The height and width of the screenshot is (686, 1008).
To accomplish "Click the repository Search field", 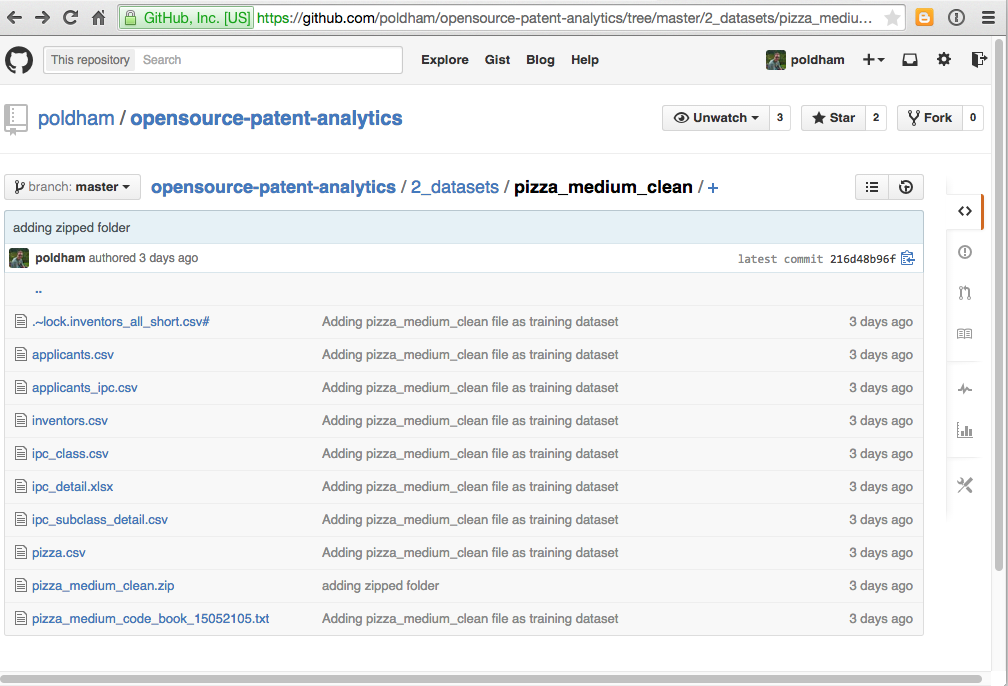I will [x=269, y=60].
